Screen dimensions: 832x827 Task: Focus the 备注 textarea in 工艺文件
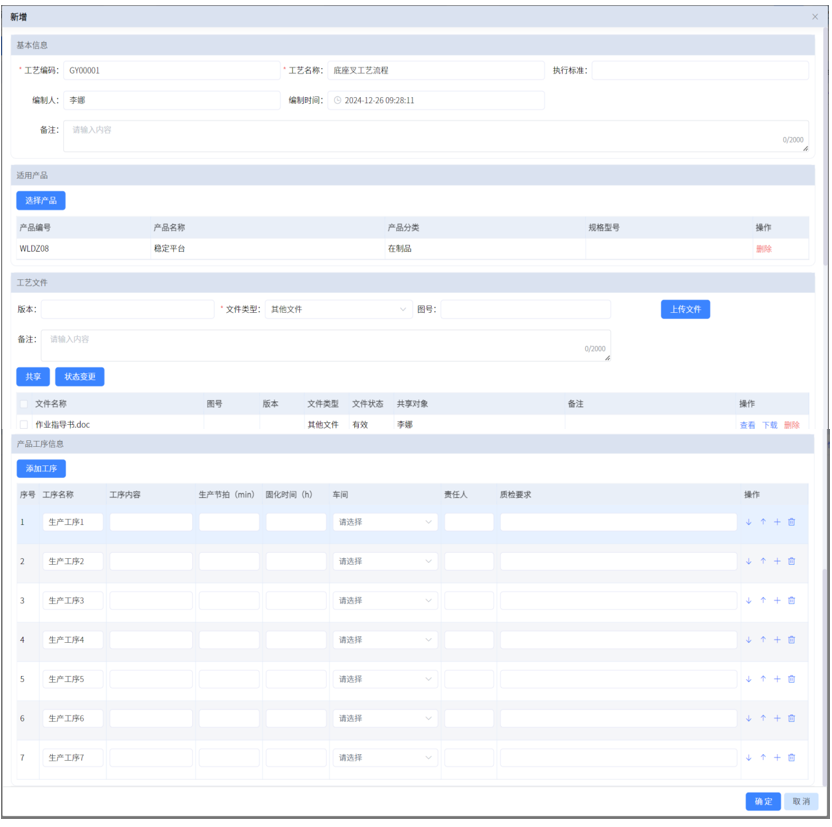click(326, 345)
